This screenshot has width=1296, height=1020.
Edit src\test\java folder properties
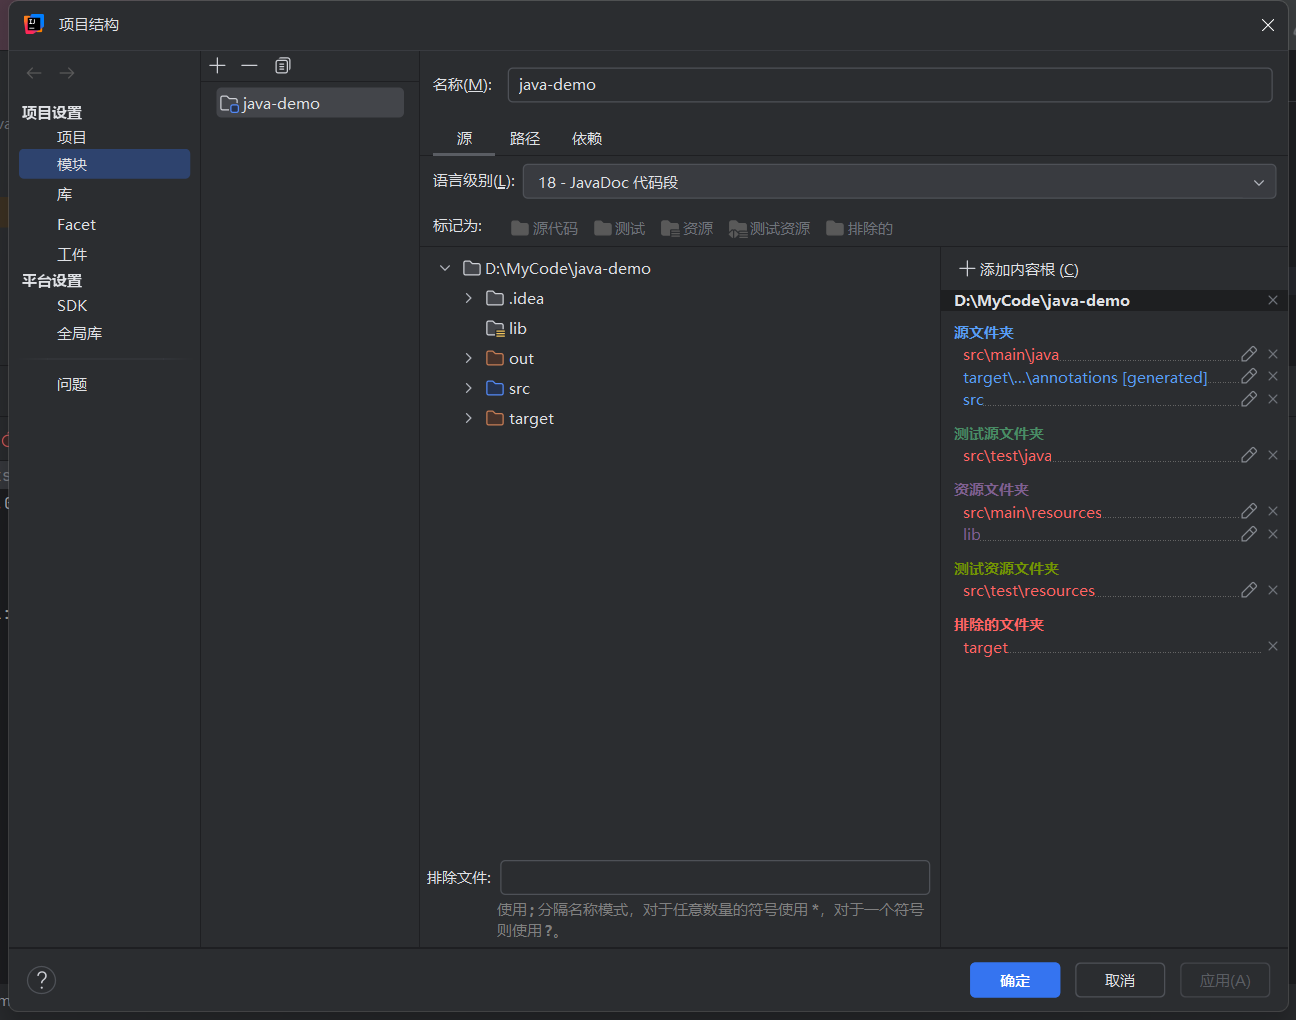[x=1249, y=455]
